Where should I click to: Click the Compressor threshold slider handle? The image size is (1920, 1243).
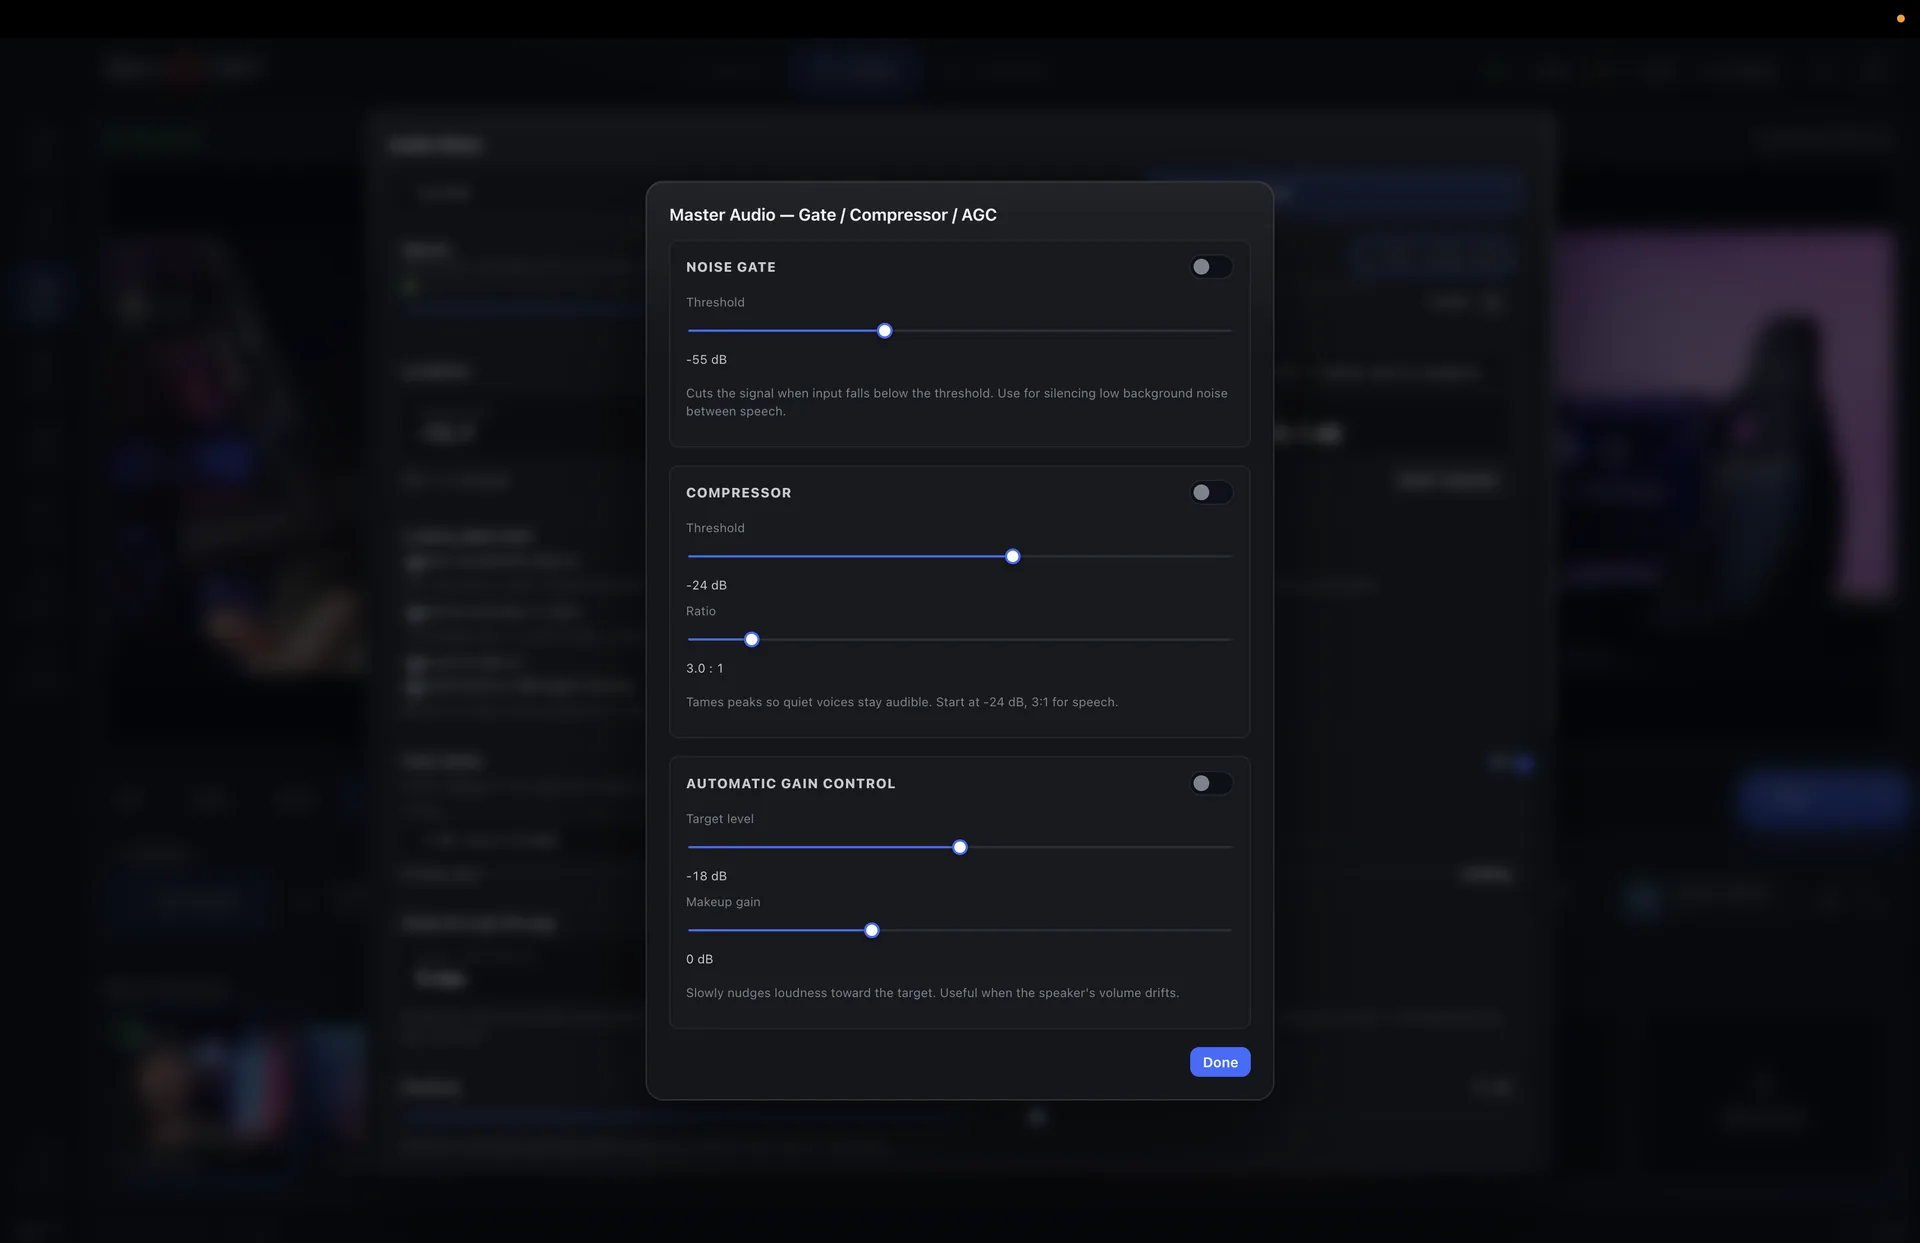(1012, 557)
